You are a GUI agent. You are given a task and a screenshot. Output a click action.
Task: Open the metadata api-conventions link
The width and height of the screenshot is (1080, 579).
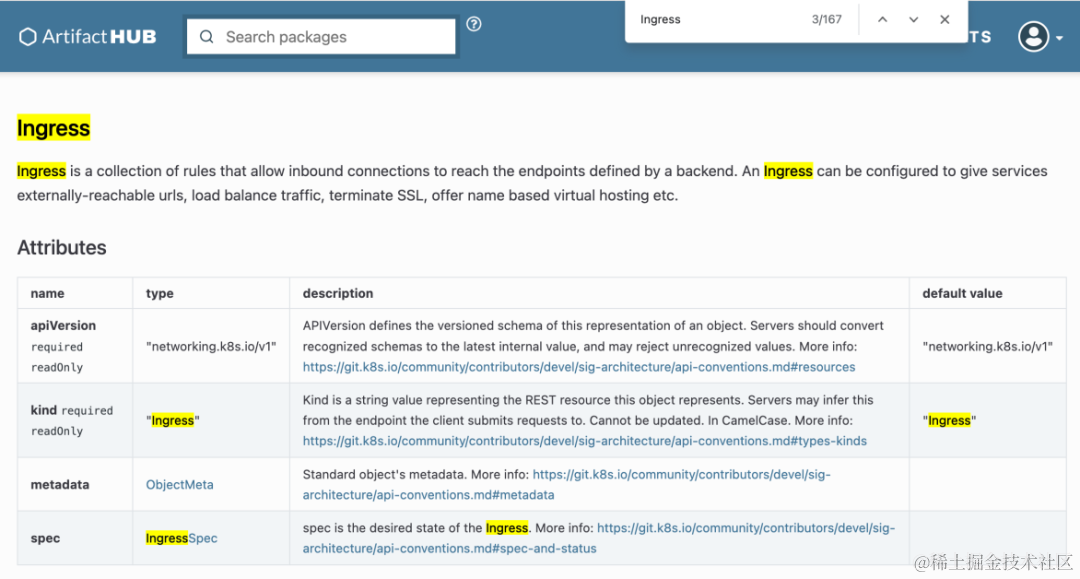[x=567, y=485]
